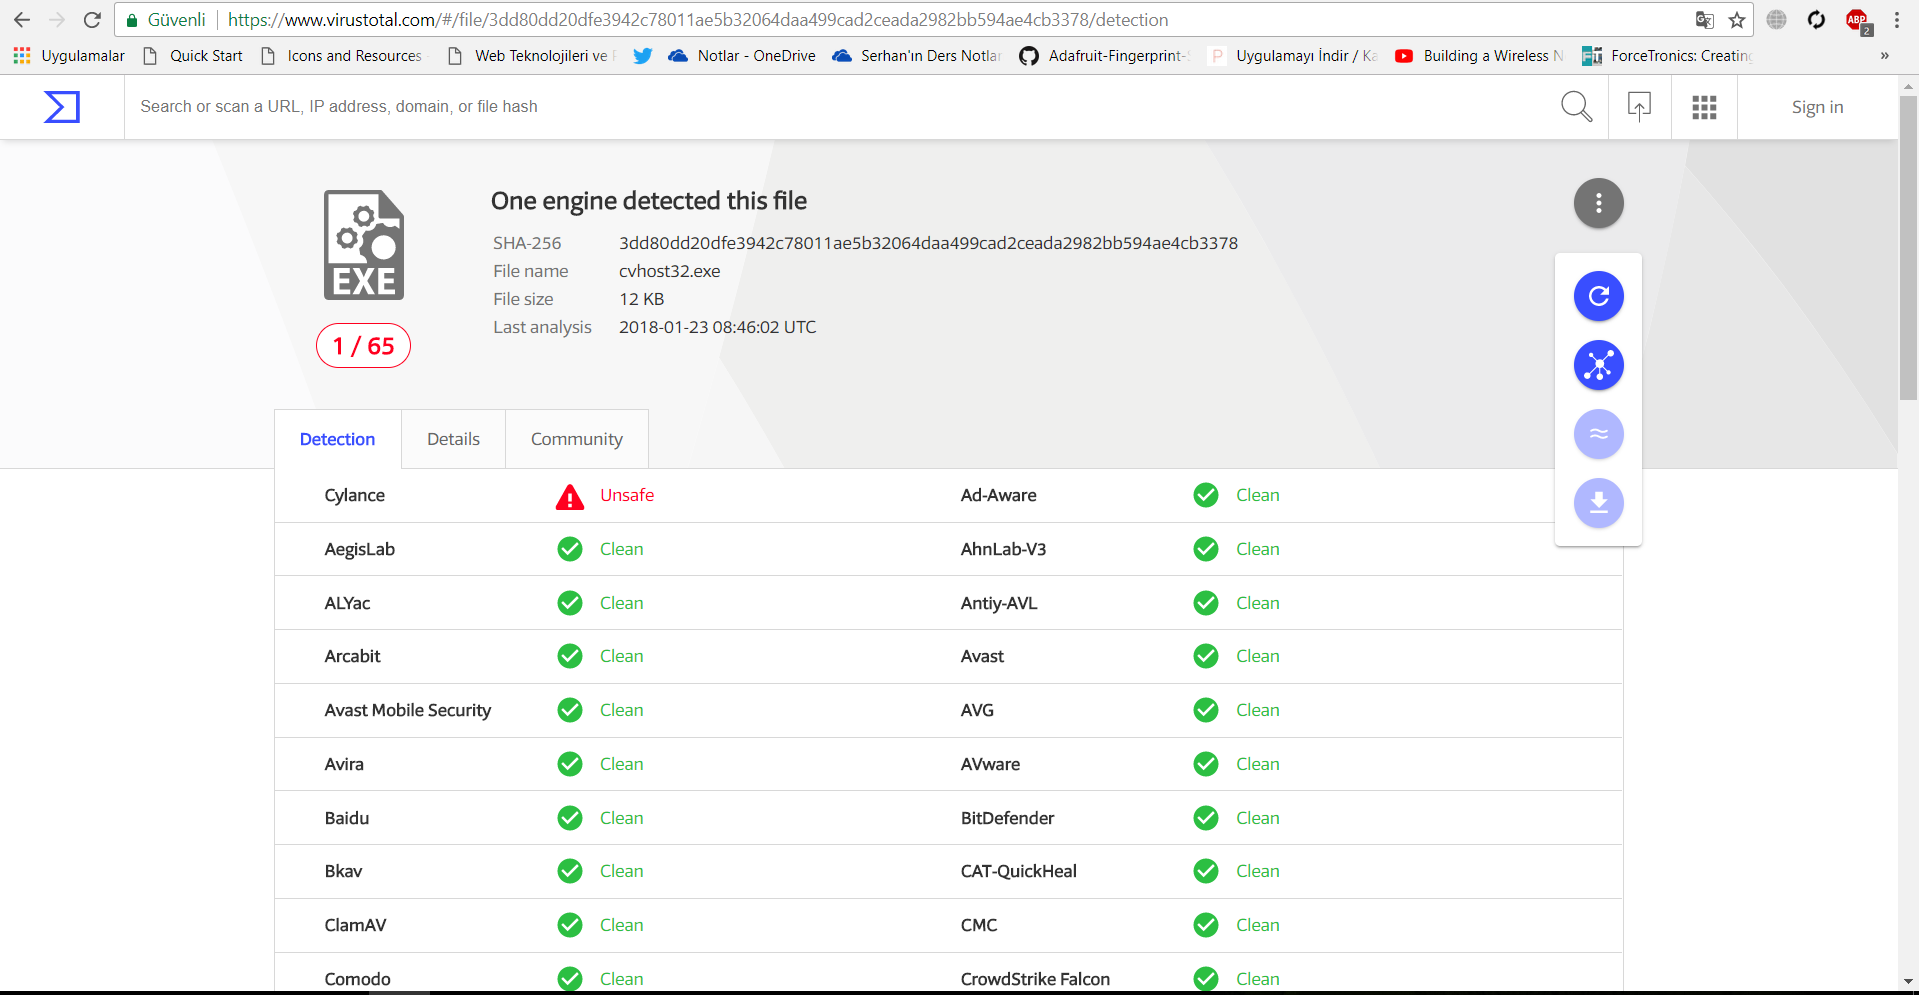Click the file name cvhost32.exe
Screen dimensions: 1919x995
(x=669, y=271)
